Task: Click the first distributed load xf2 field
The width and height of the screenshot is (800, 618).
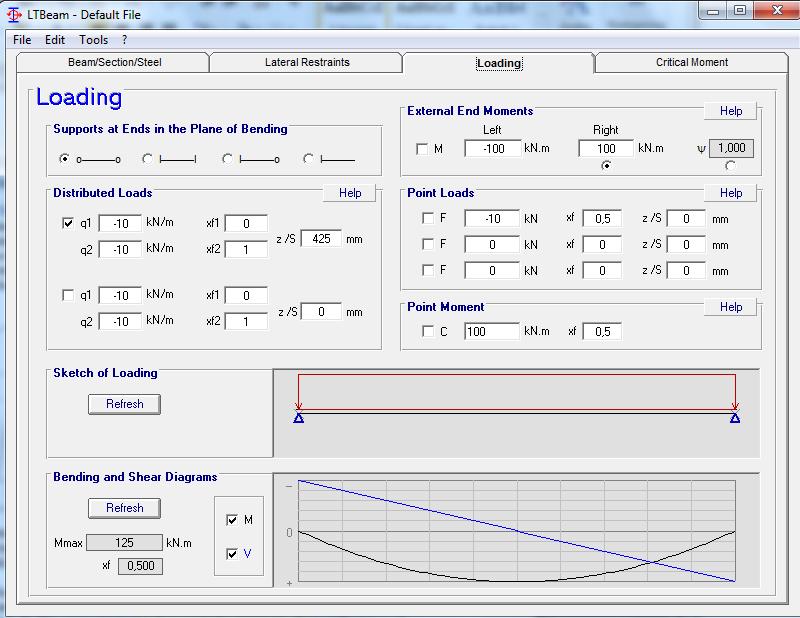Action: (x=246, y=250)
